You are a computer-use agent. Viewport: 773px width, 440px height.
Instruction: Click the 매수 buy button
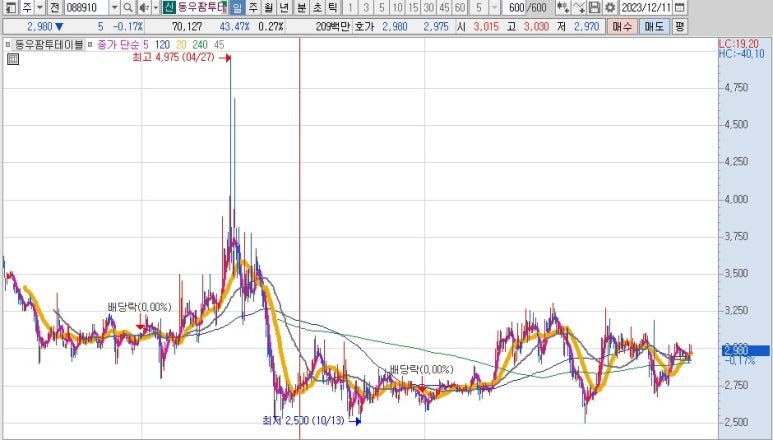click(621, 27)
